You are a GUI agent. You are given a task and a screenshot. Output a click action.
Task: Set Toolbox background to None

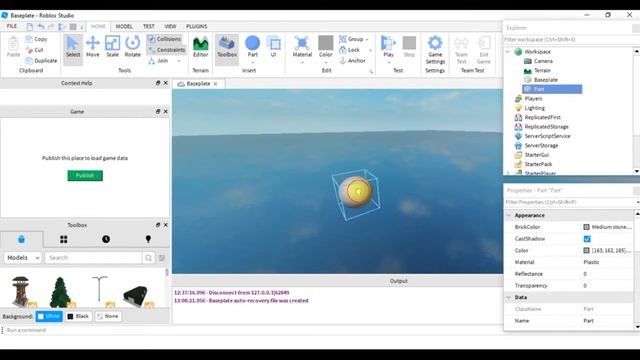pos(108,316)
